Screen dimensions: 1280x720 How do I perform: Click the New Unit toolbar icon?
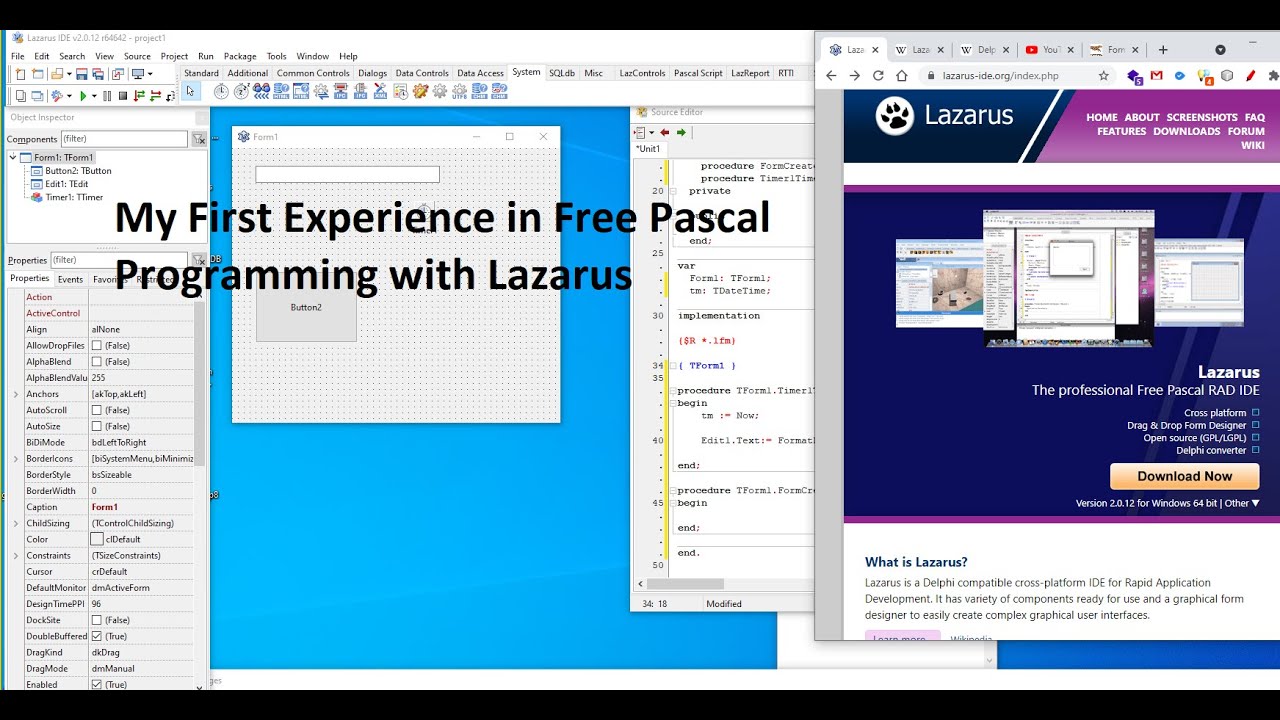pyautogui.click(x=20, y=74)
